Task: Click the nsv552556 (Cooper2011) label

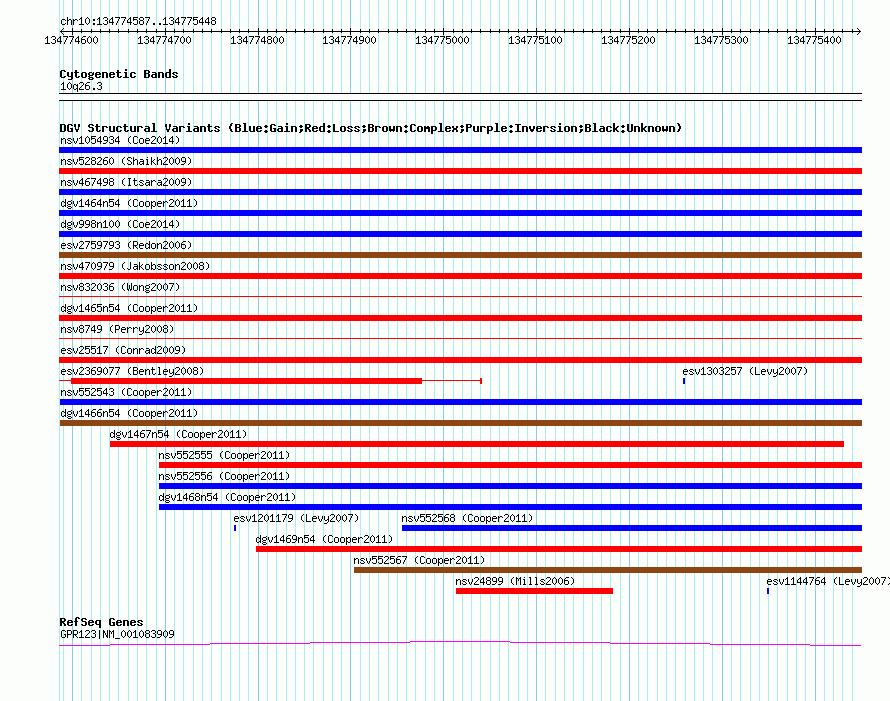Action: coord(224,476)
